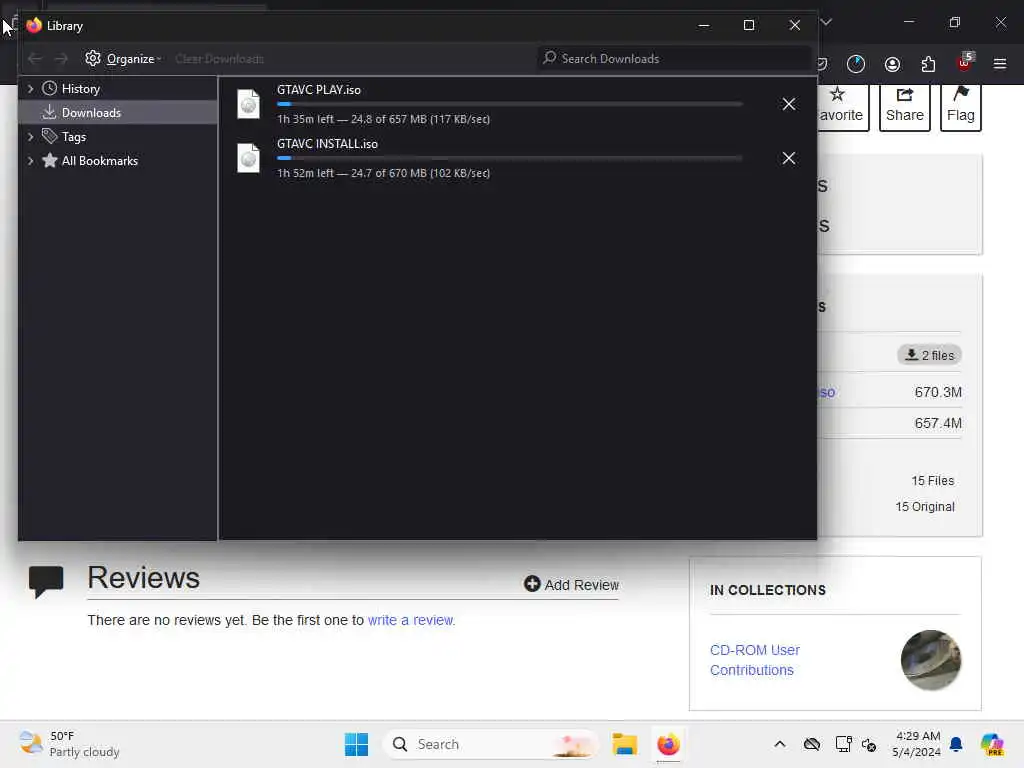The height and width of the screenshot is (768, 1024).
Task: Select History in the Library sidebar
Action: click(x=81, y=89)
